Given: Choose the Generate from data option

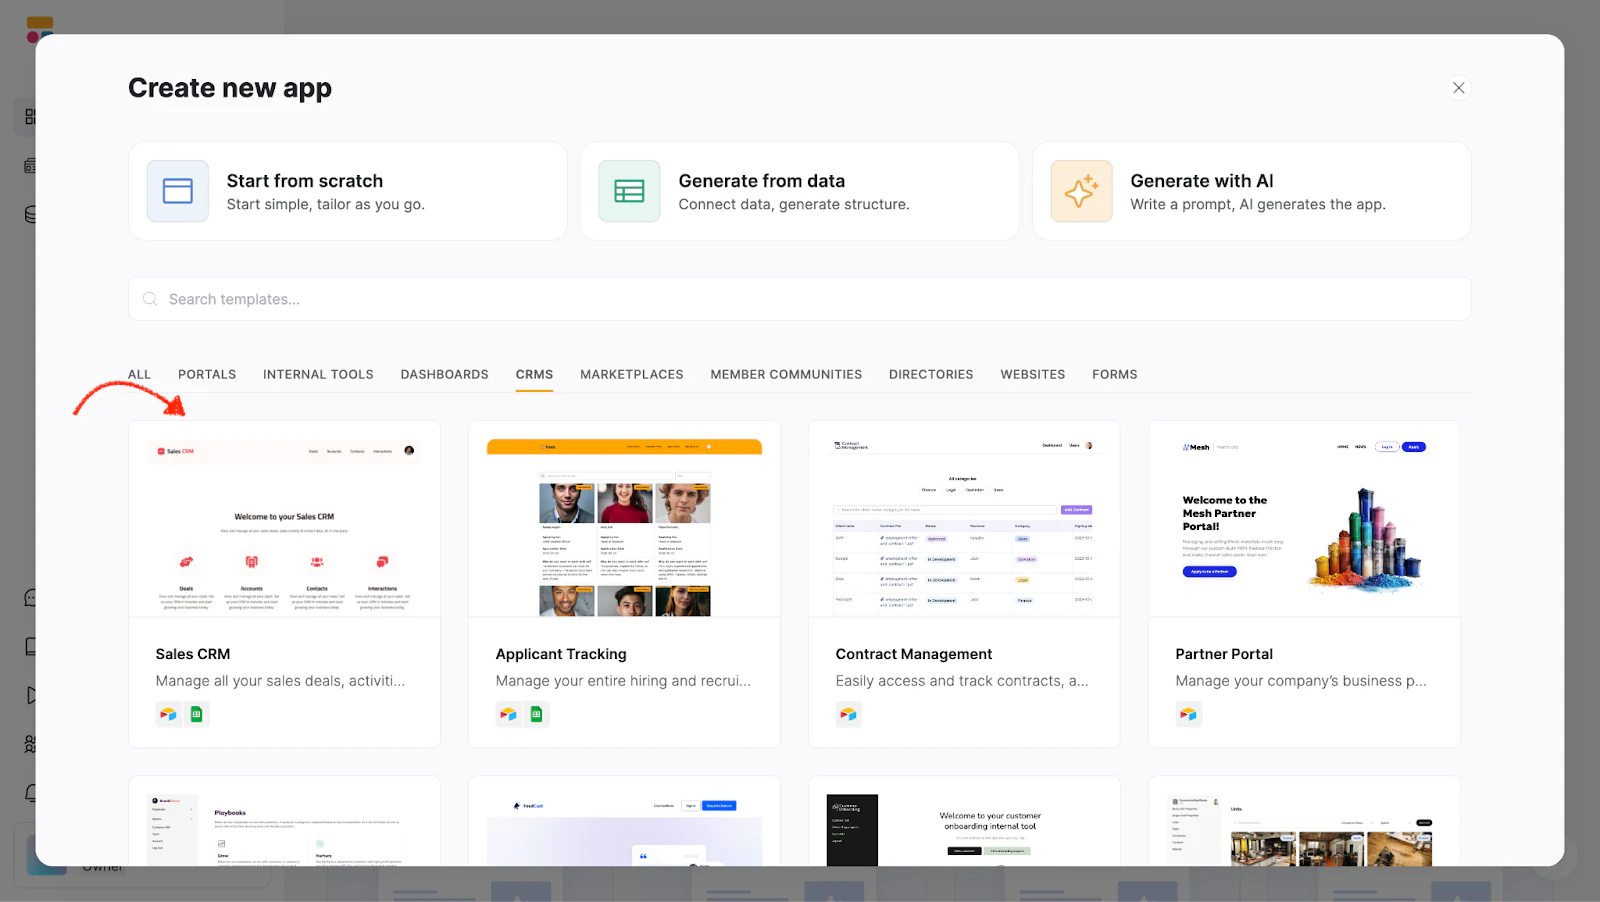Looking at the screenshot, I should (x=800, y=191).
